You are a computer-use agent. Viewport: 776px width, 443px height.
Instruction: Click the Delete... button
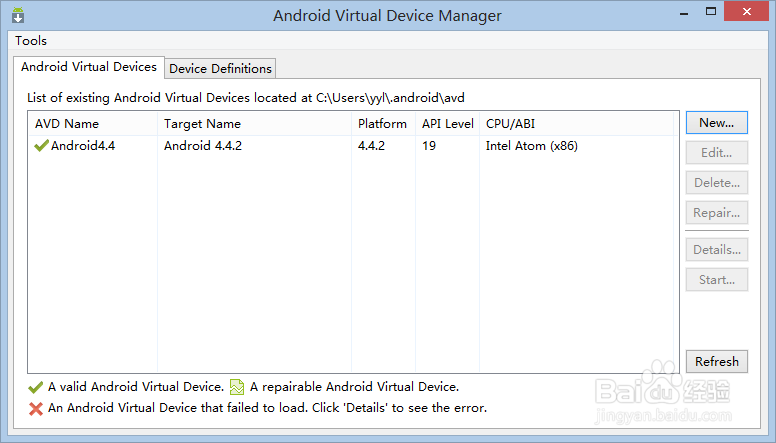pyautogui.click(x=716, y=183)
